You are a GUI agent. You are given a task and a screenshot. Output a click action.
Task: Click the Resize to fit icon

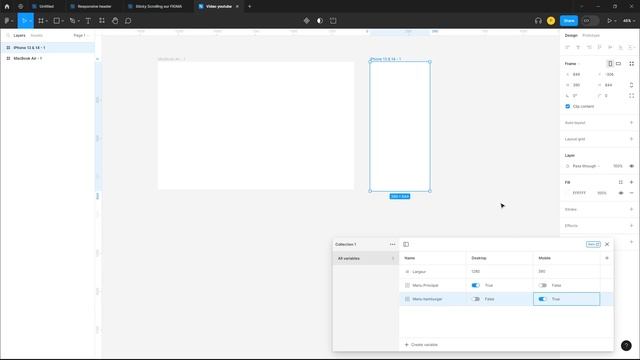click(631, 64)
